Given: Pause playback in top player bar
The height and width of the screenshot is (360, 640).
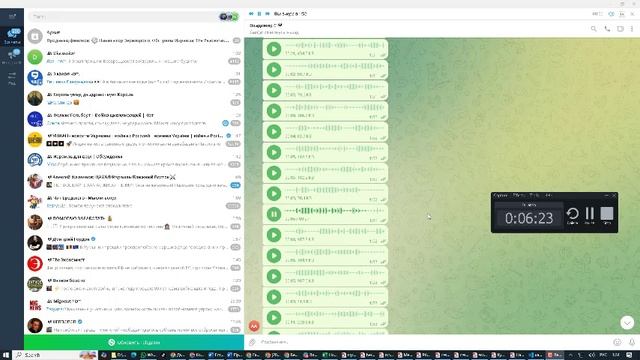Looking at the screenshot, I should [x=259, y=14].
